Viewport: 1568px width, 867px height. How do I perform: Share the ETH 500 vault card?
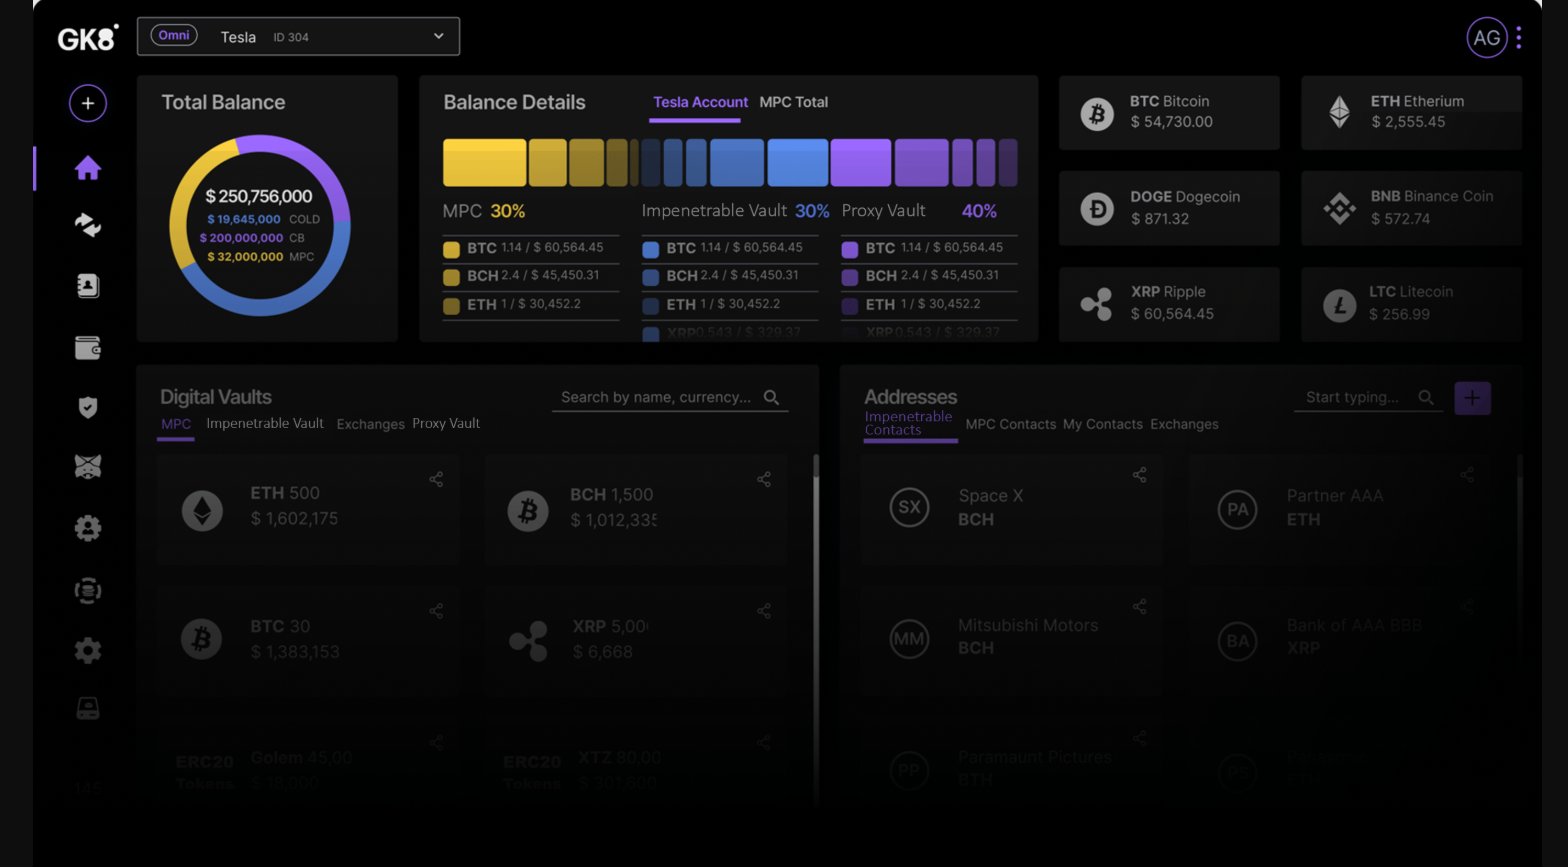click(436, 480)
